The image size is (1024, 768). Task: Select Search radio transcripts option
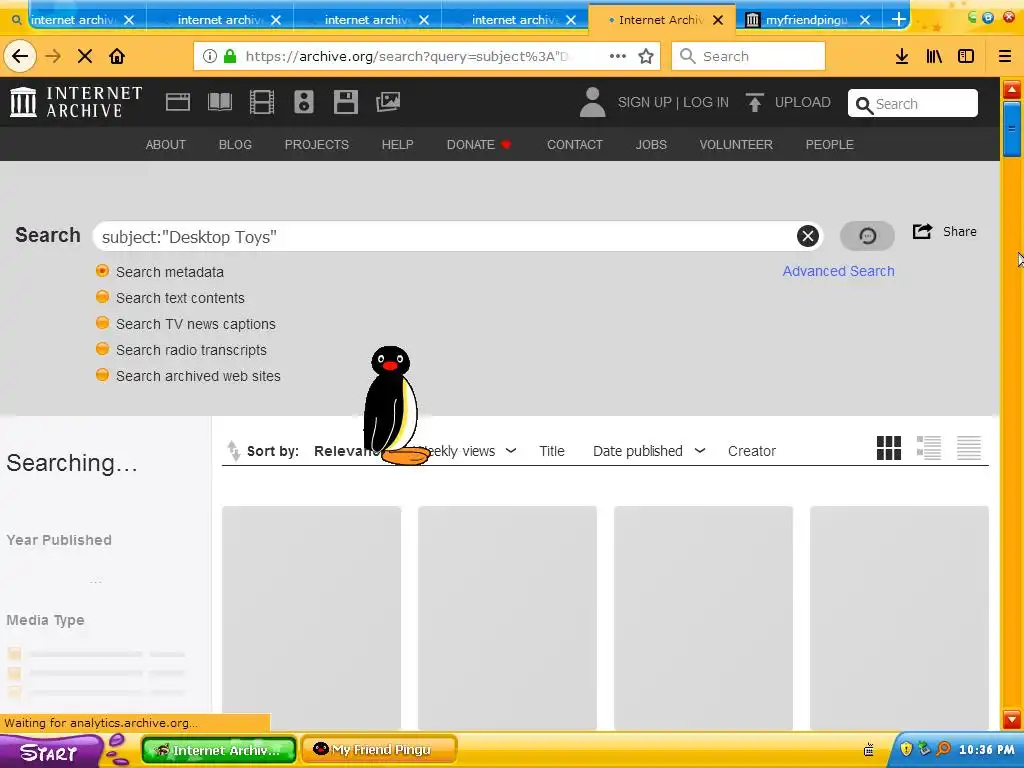(103, 349)
